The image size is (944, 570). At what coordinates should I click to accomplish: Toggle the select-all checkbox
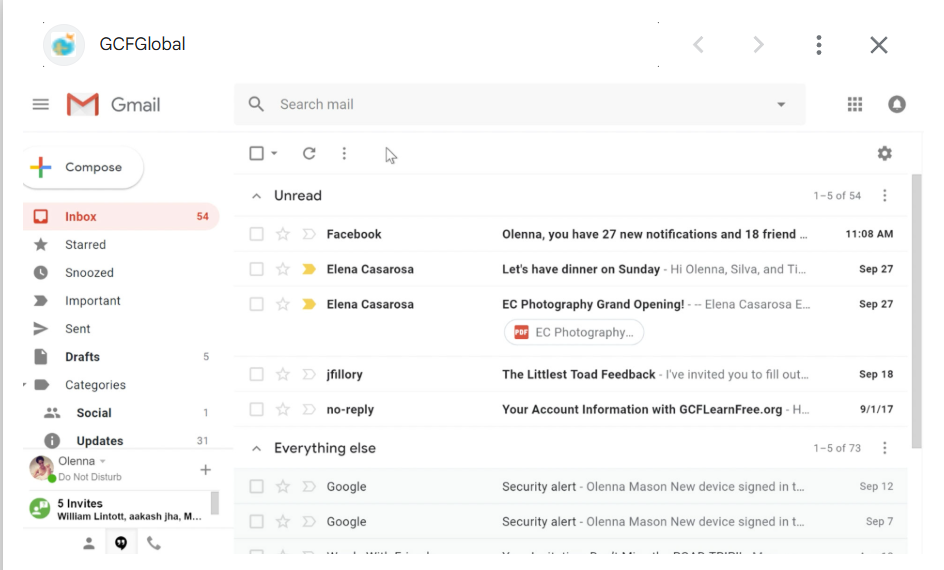[x=256, y=153]
